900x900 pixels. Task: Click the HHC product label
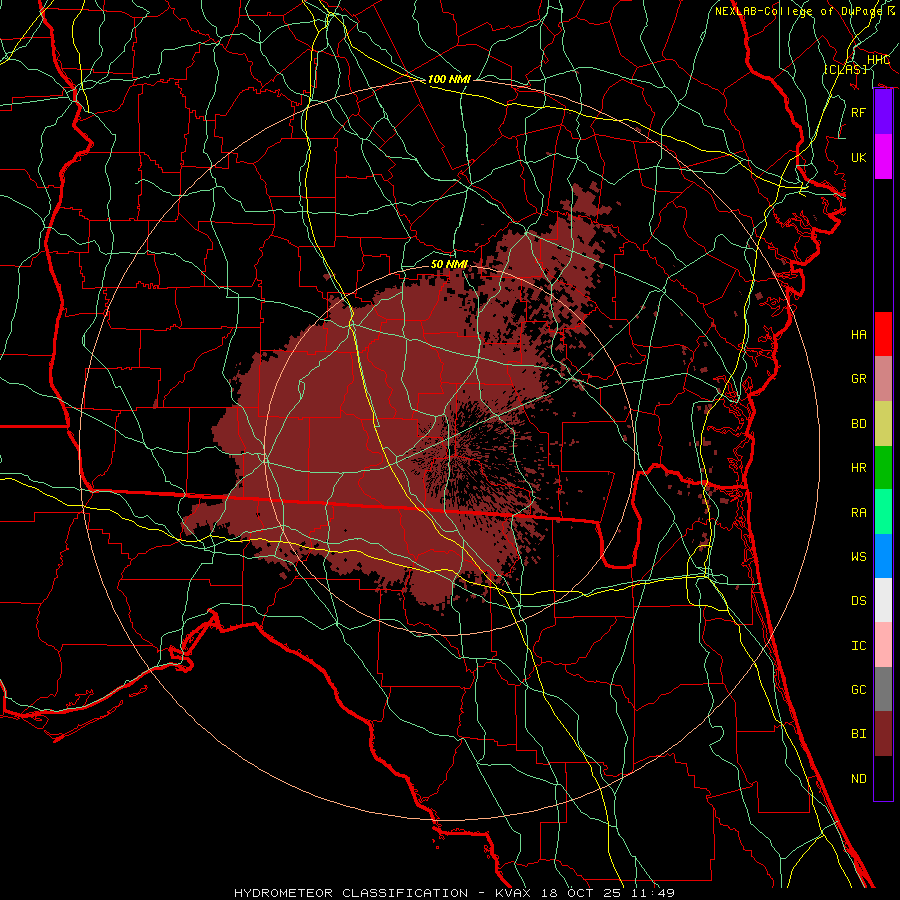coord(878,60)
